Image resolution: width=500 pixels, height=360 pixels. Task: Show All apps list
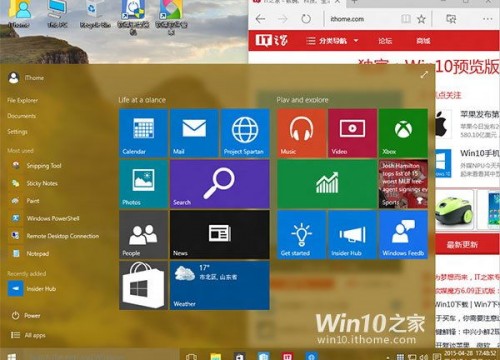tap(28, 335)
